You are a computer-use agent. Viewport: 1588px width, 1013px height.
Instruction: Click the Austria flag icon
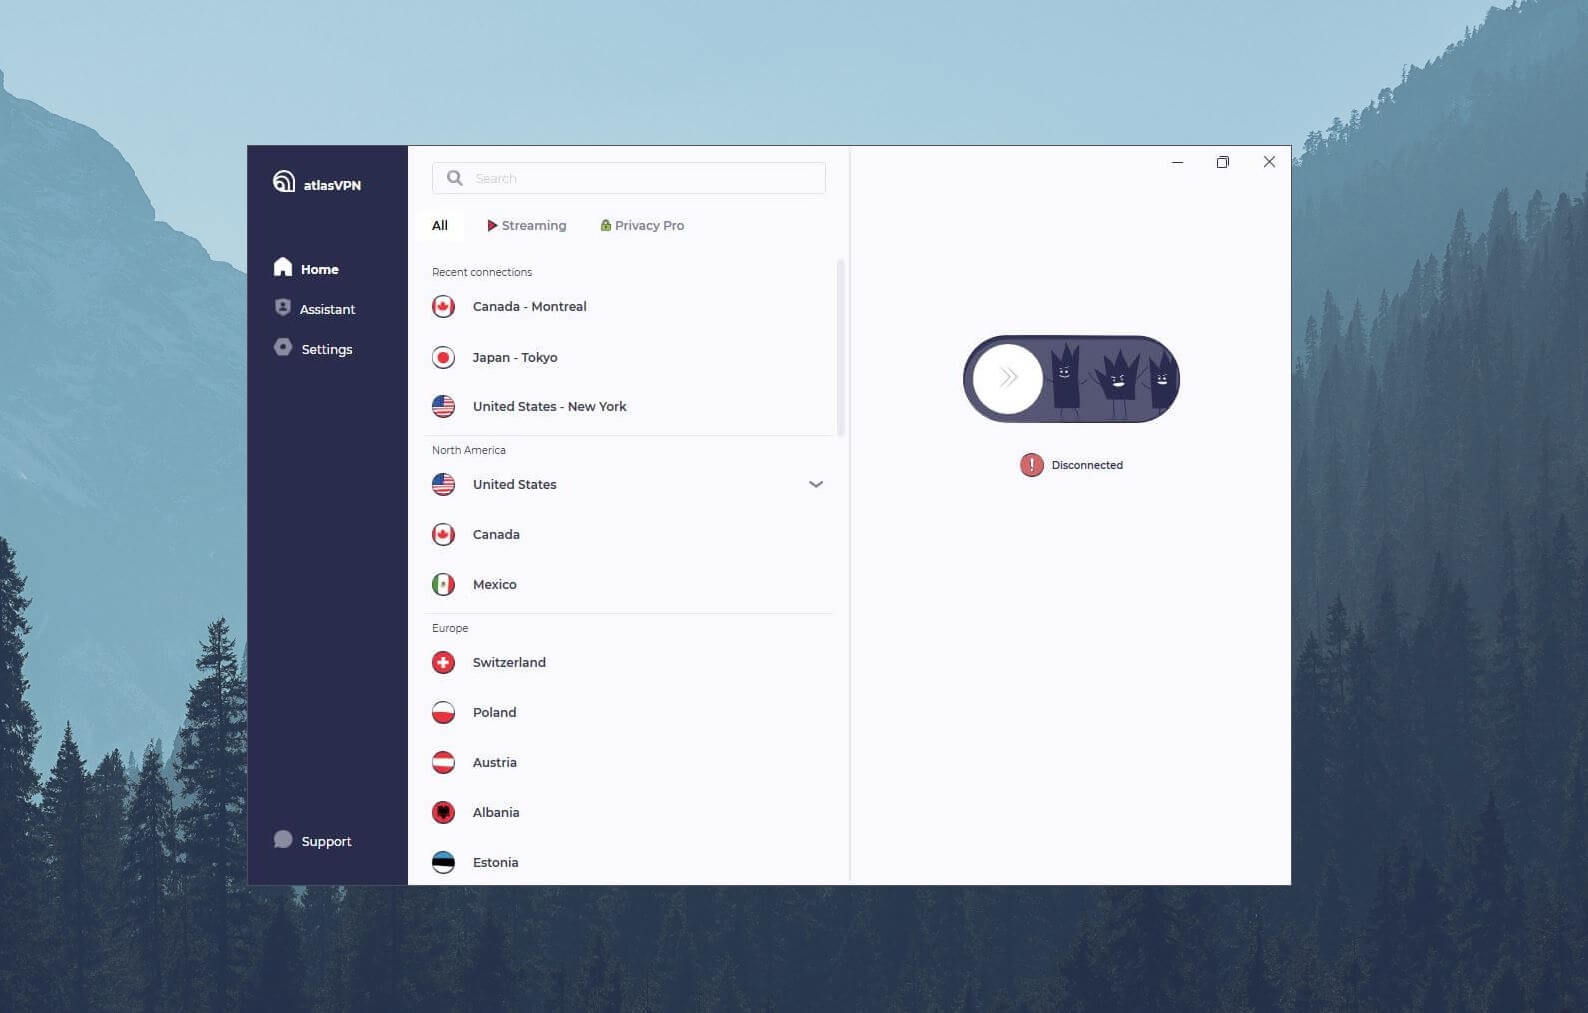point(443,762)
